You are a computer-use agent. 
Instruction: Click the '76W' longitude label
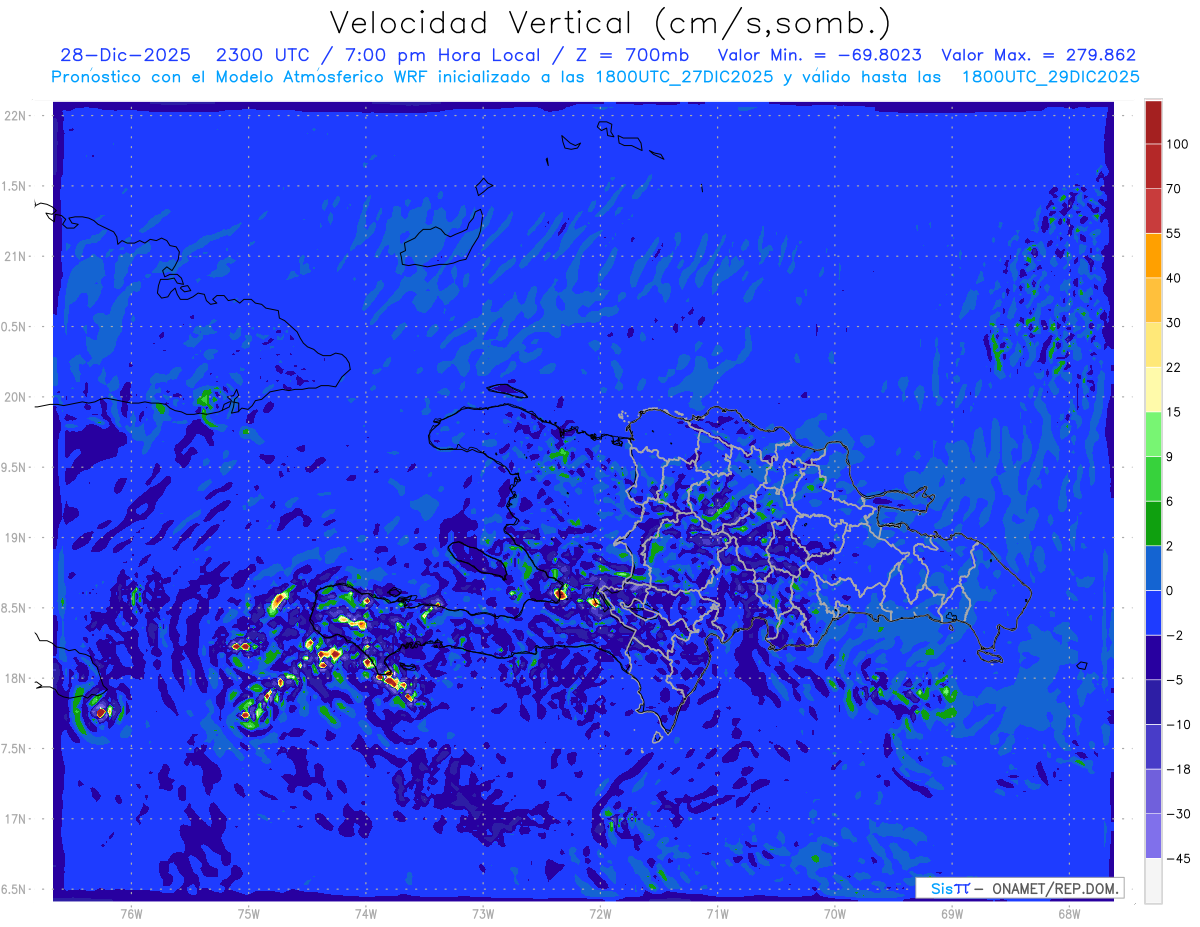(131, 913)
